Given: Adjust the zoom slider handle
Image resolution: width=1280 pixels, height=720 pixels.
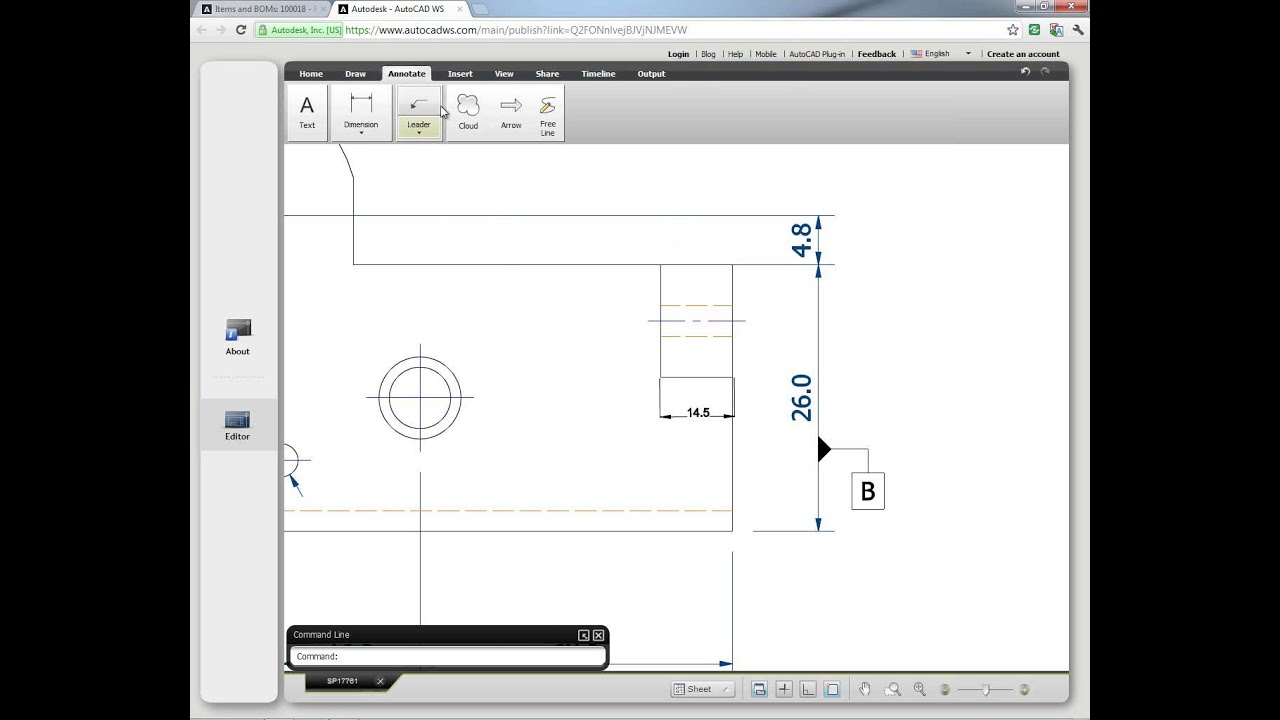Looking at the screenshot, I should click(x=986, y=689).
